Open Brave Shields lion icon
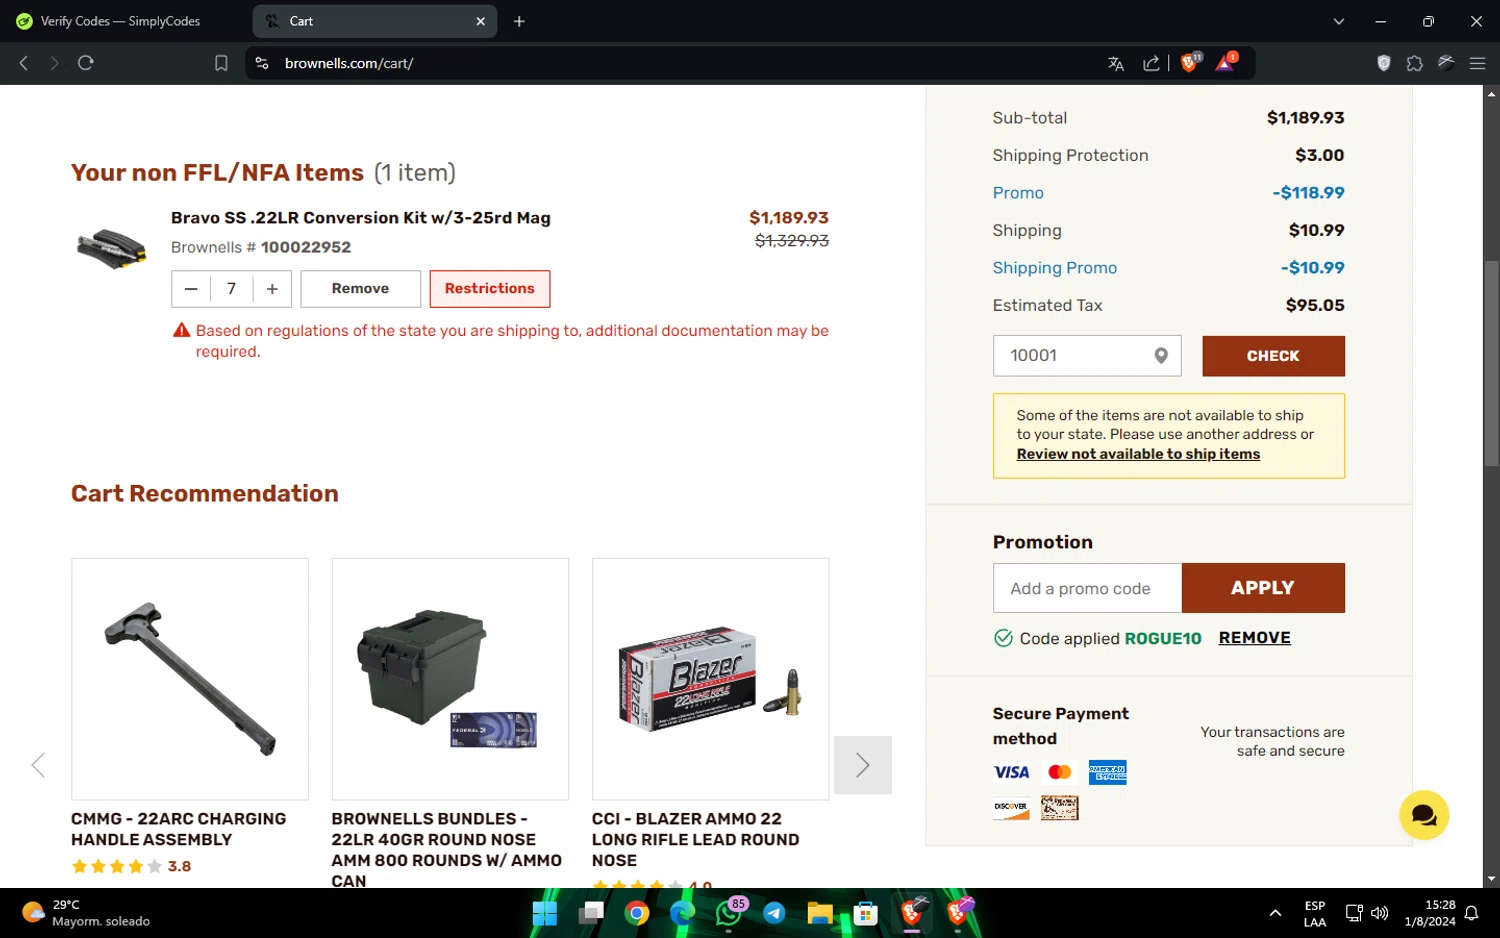Viewport: 1500px width, 938px height. click(x=1190, y=62)
